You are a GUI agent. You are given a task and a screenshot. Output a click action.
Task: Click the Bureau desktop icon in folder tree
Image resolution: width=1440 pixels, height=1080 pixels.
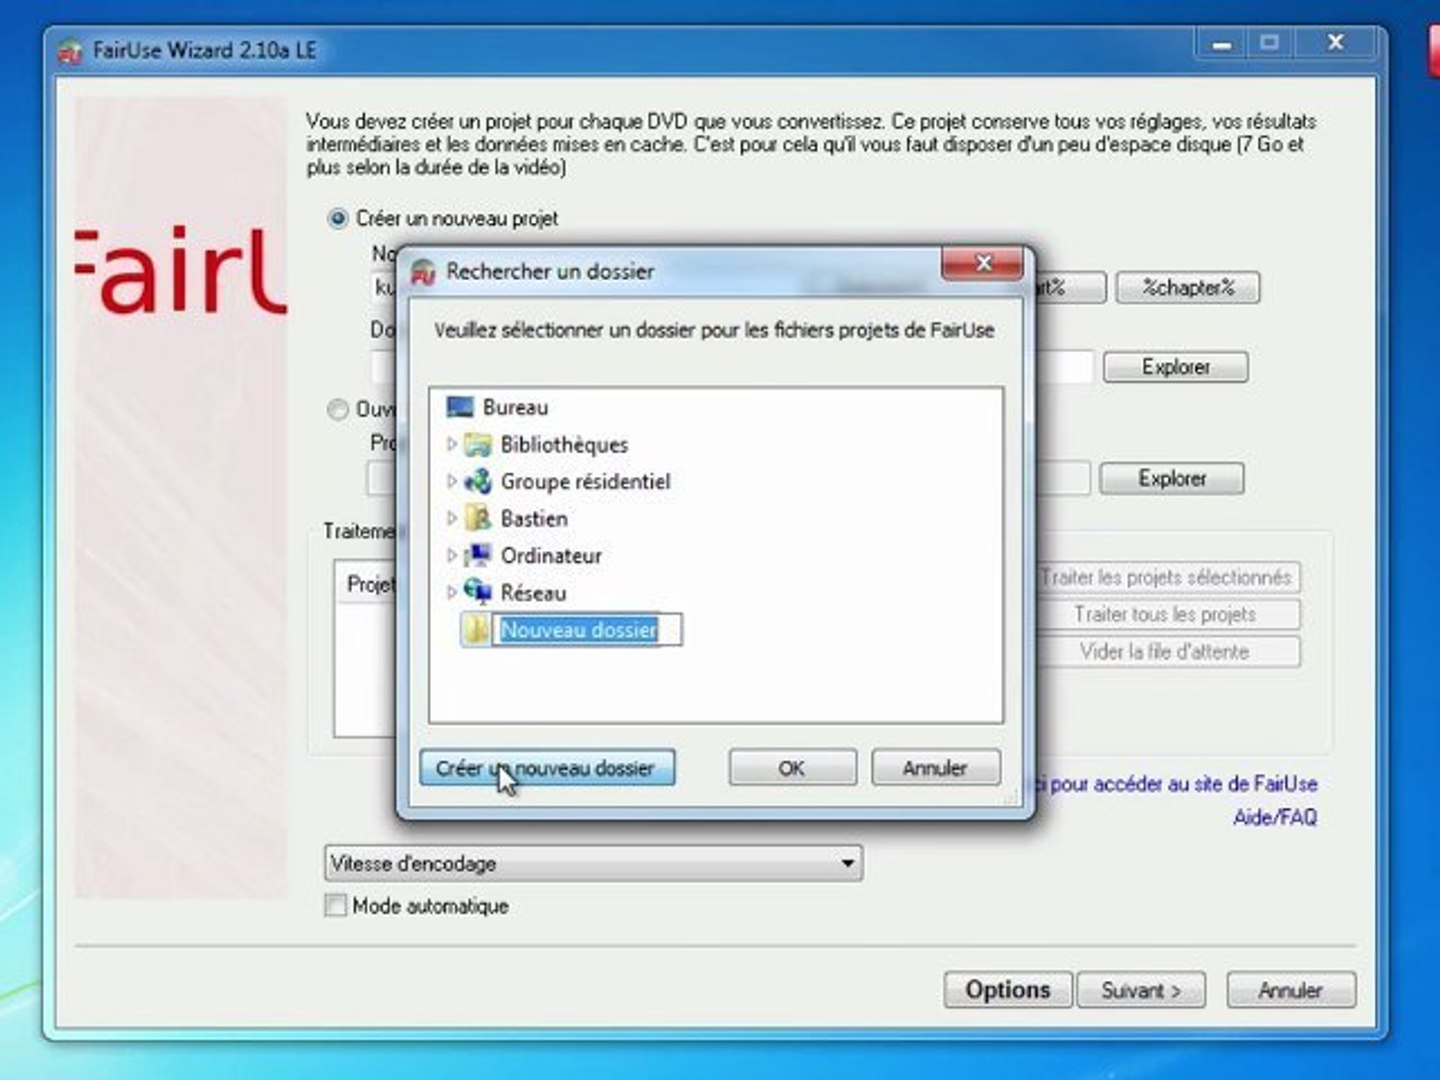[460, 407]
